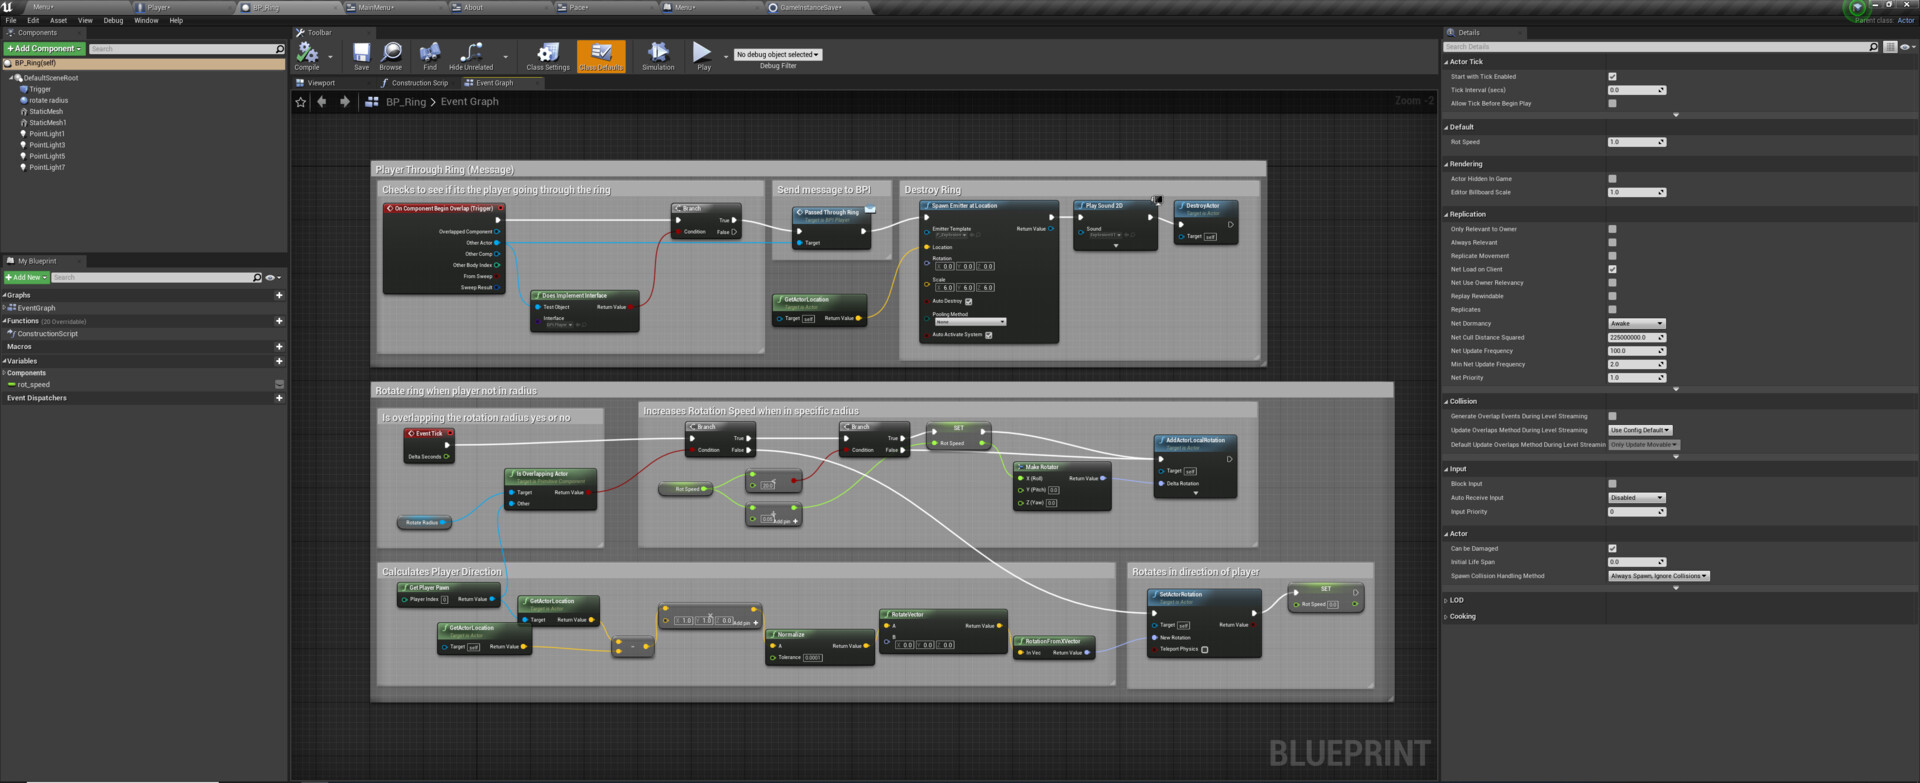This screenshot has height=783, width=1920.
Task: Click the Add New button
Action: tap(26, 278)
